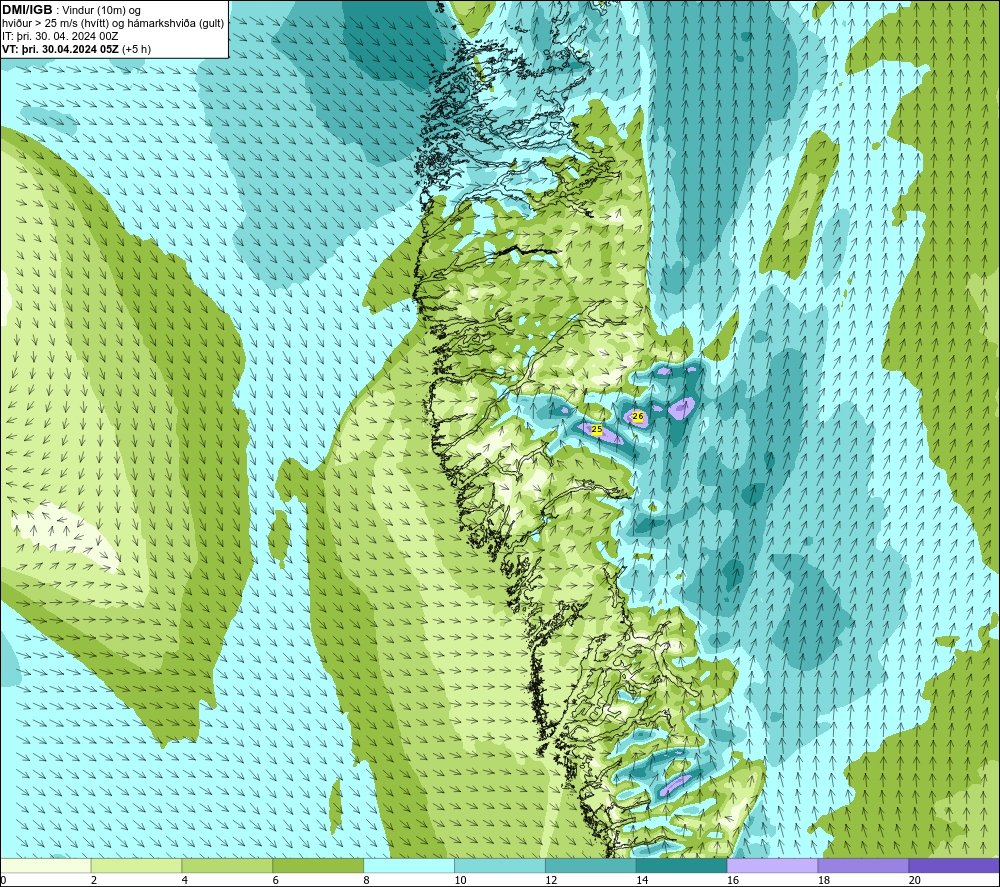Click the 12–14 teal legend swatch

click(x=591, y=865)
